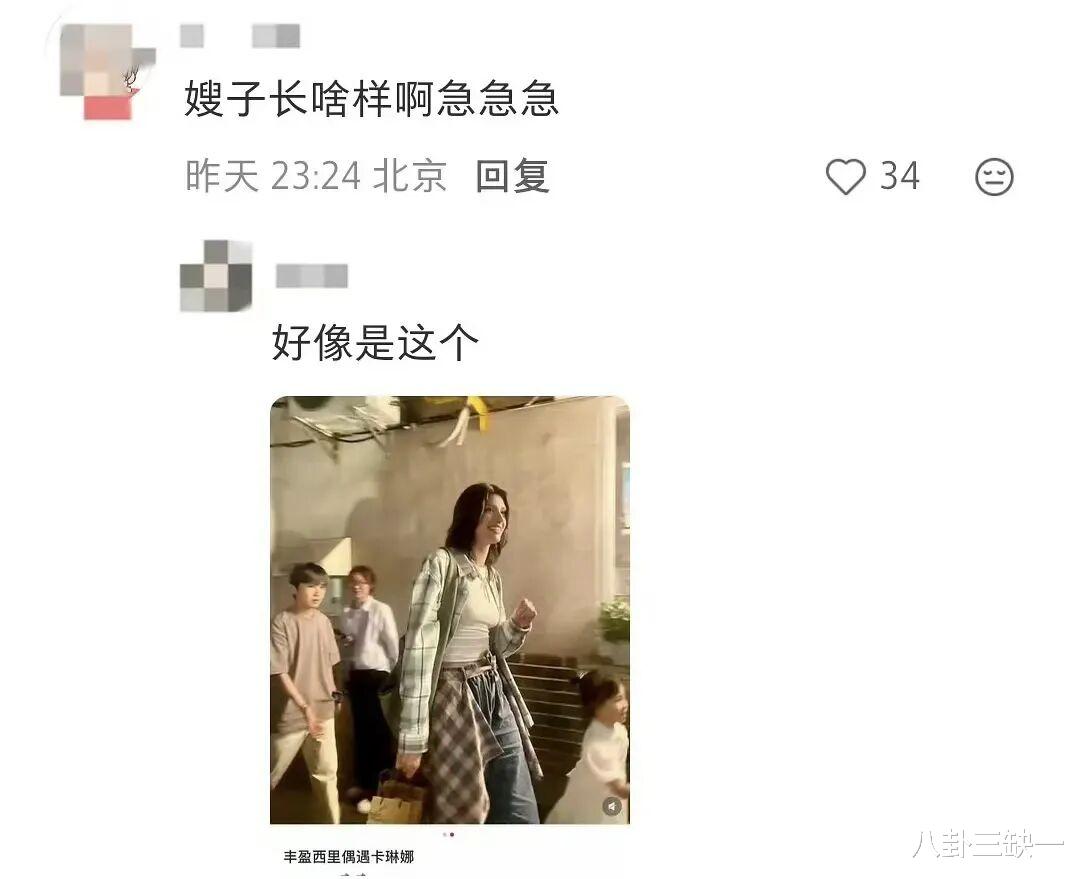Select the reply text 好像是这个
The width and height of the screenshot is (1080, 879).
(375, 342)
